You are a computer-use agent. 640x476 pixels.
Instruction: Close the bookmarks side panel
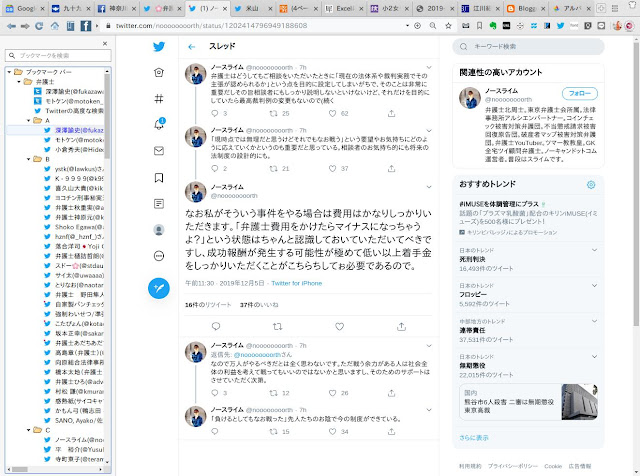[x=105, y=43]
